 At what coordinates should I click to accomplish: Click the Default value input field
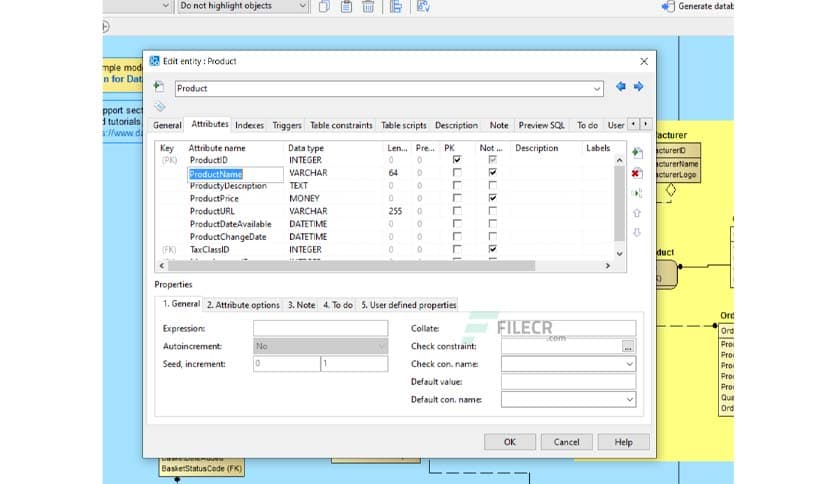(568, 382)
